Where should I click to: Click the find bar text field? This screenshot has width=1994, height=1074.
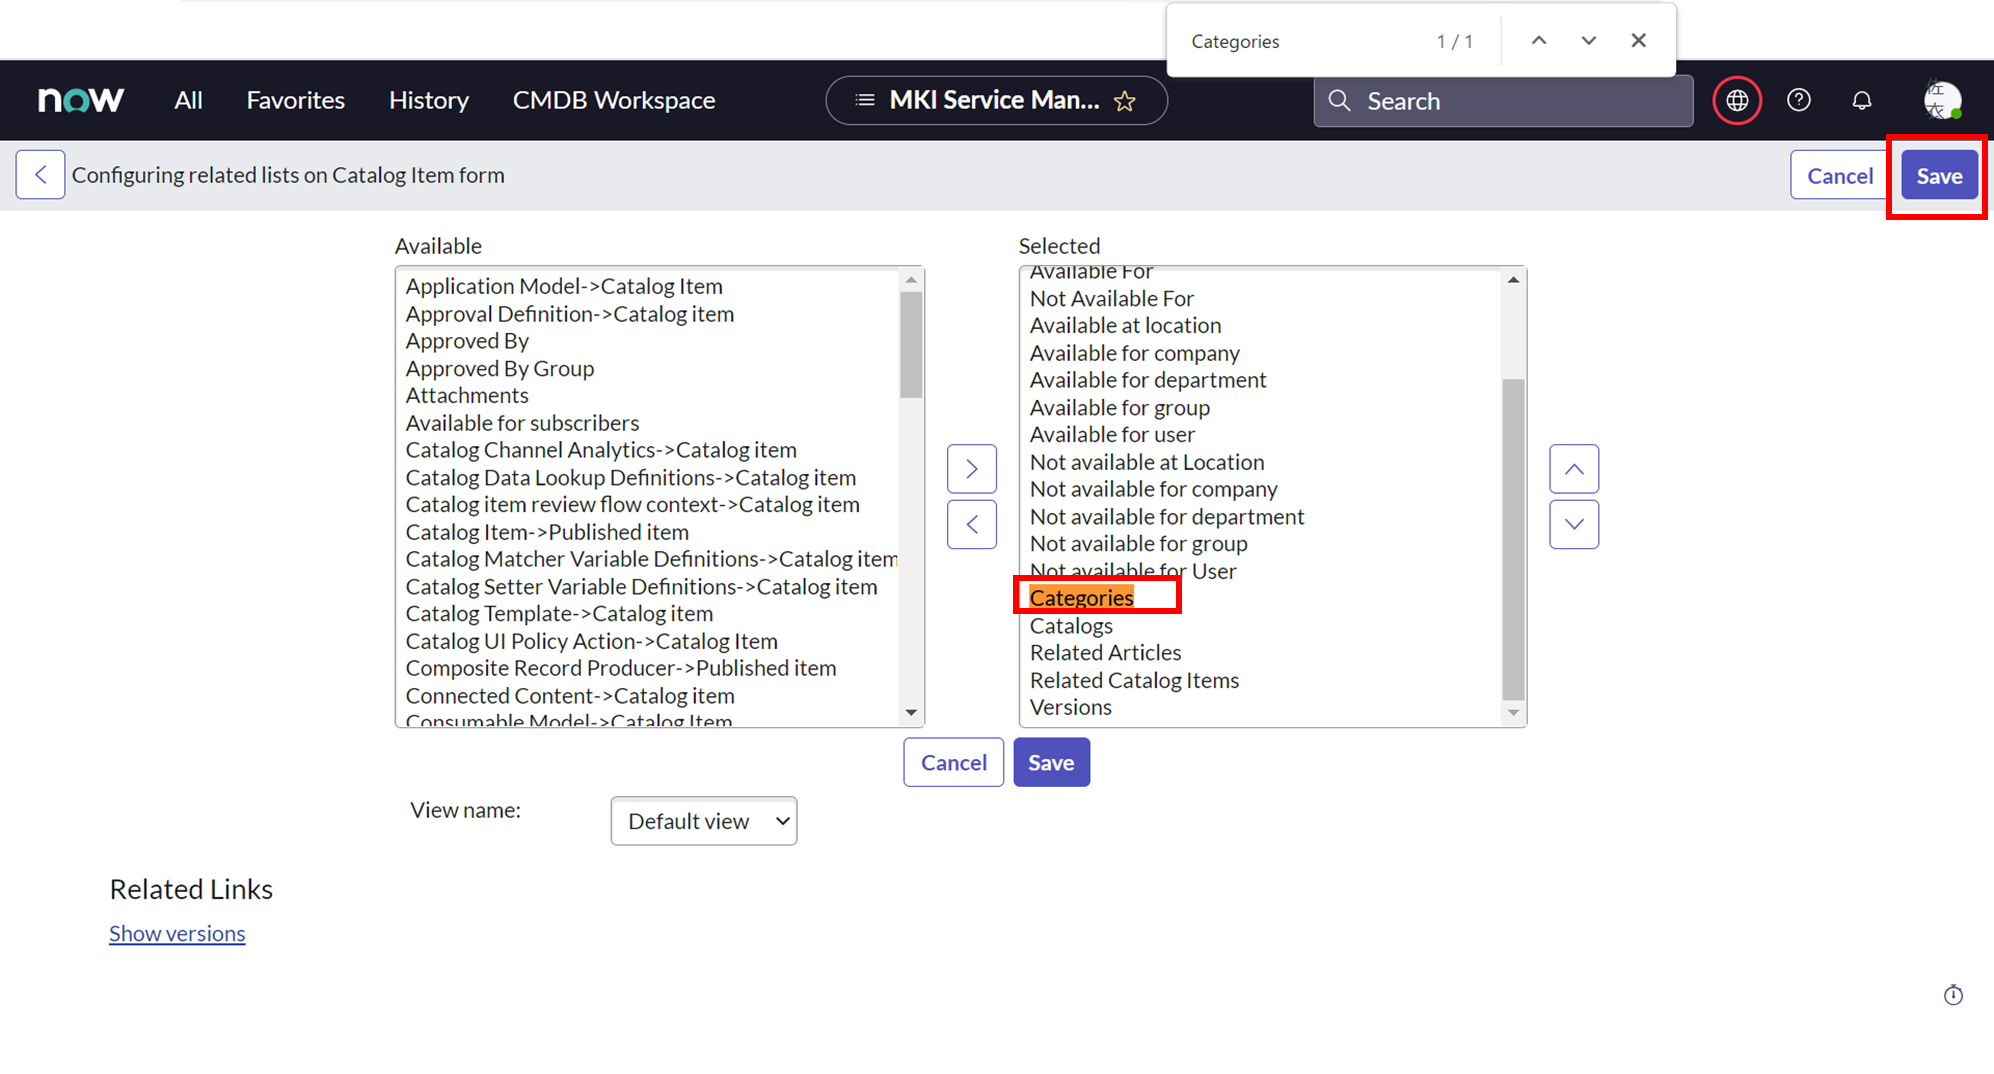1300,41
